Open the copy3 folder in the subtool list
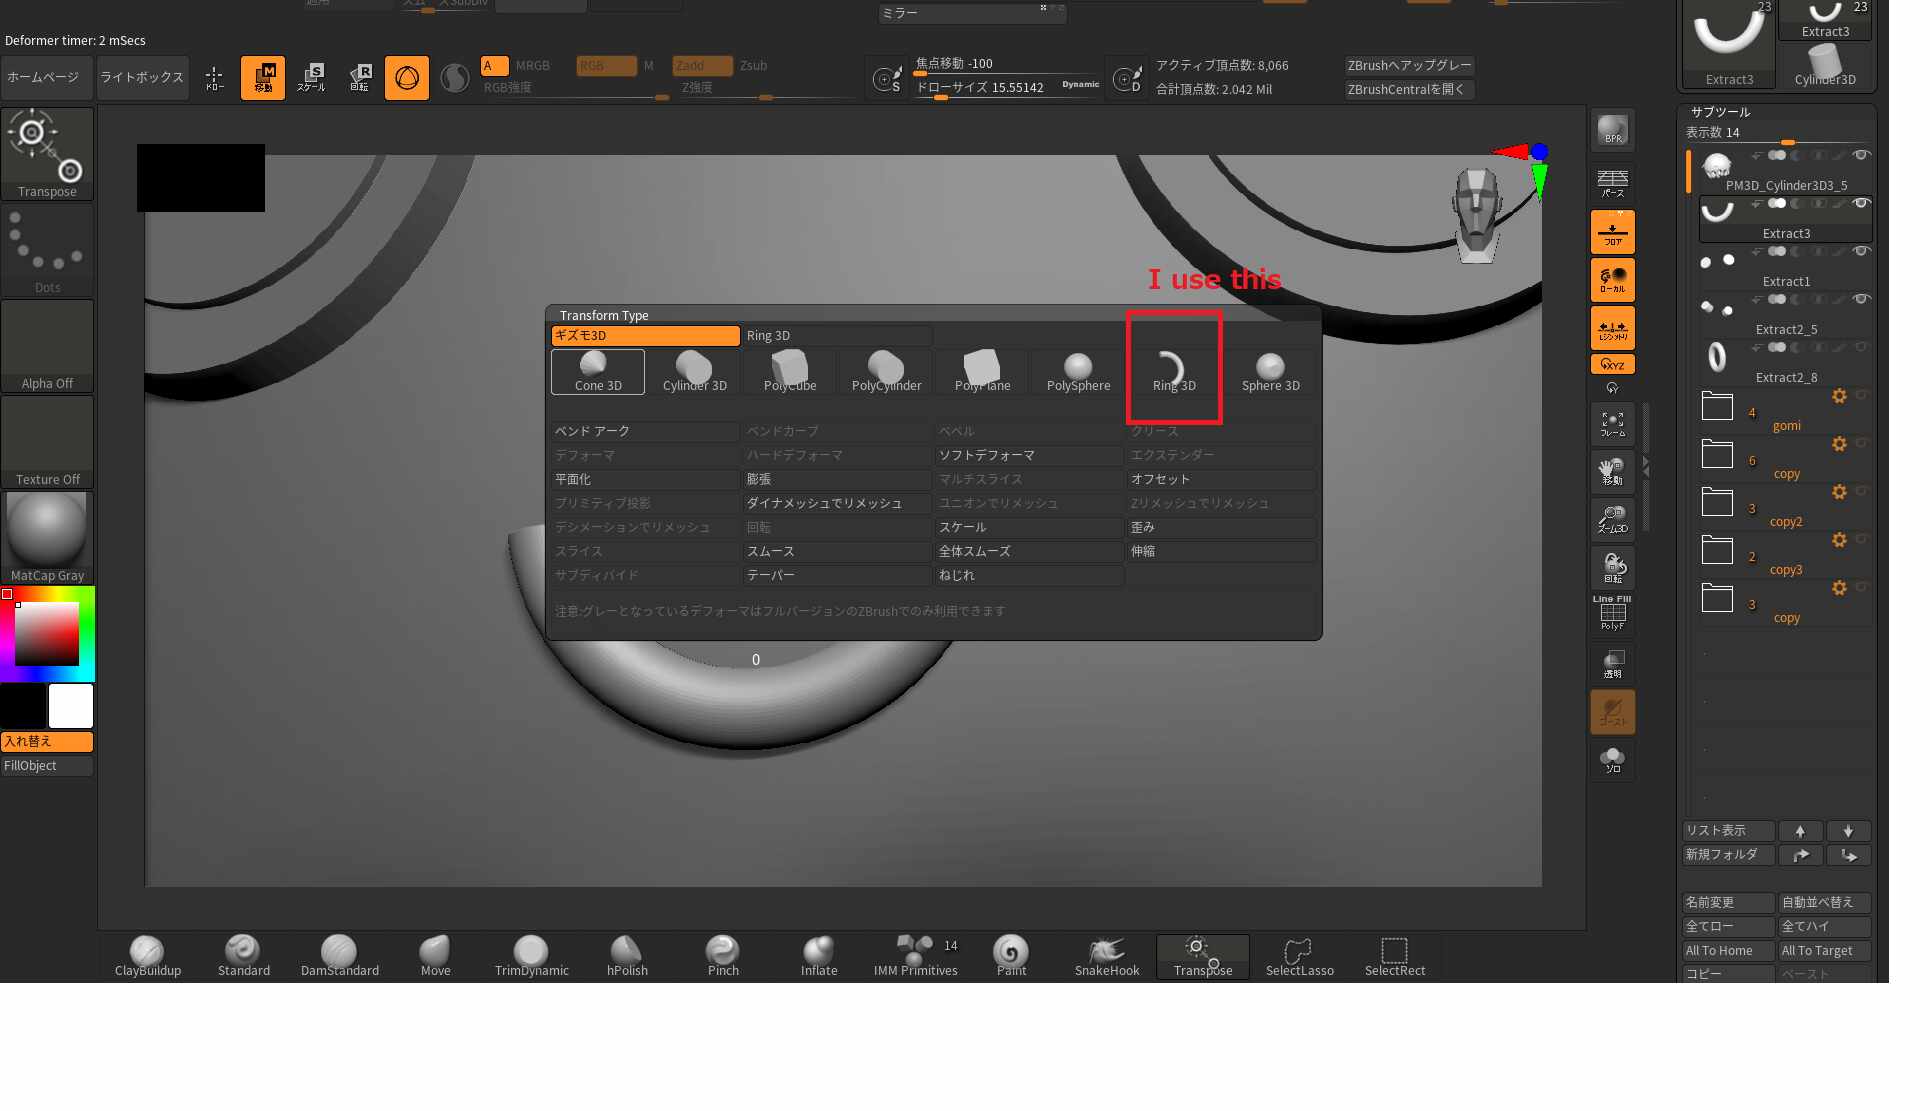 point(1717,551)
